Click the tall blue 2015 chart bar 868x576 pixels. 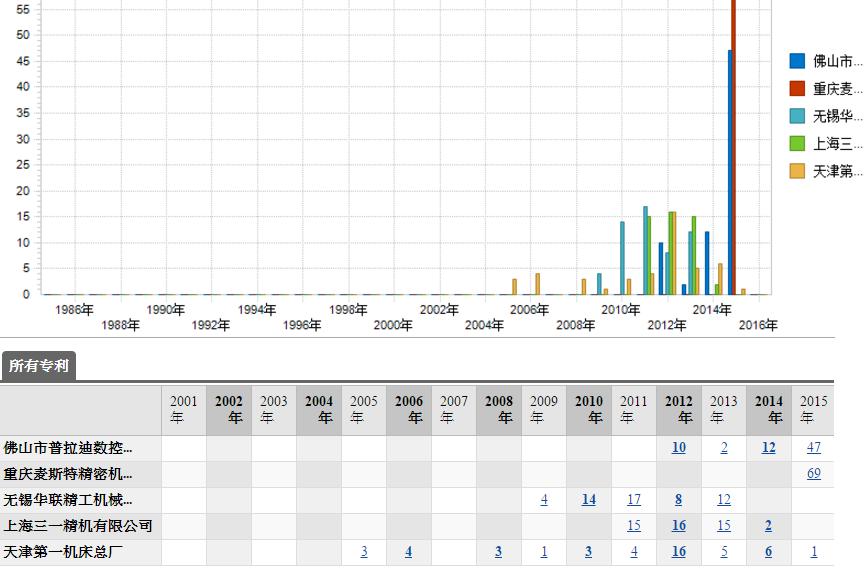[730, 172]
